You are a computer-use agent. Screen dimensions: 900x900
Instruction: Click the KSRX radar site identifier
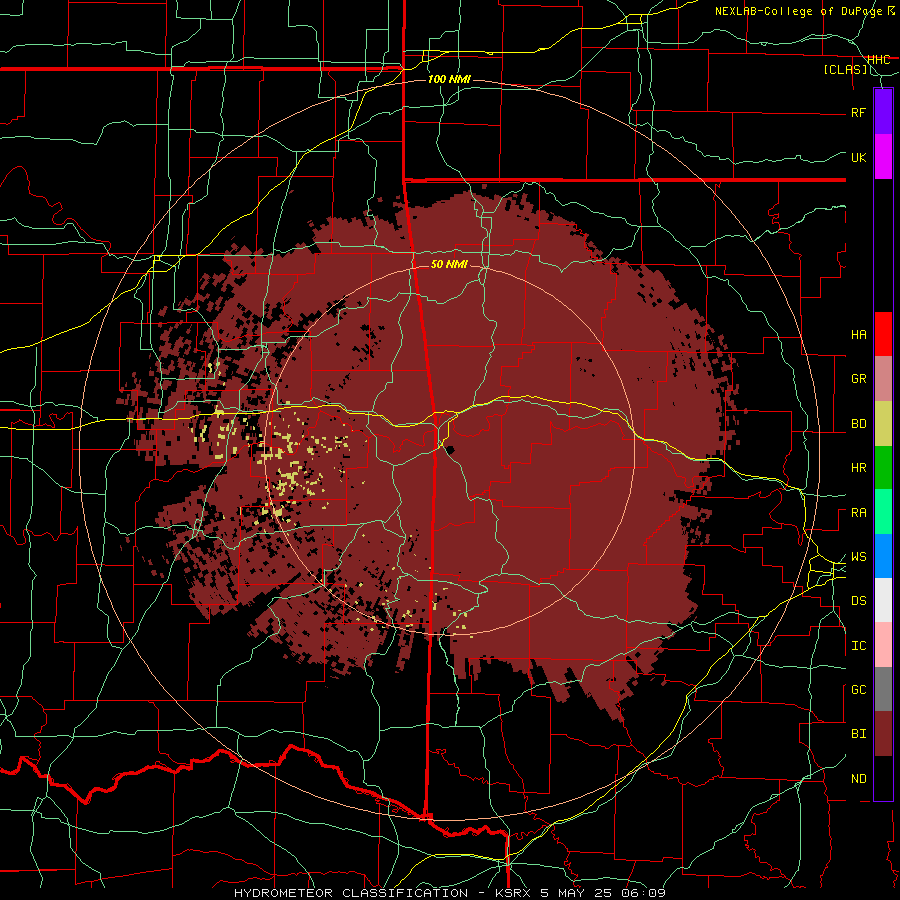click(513, 893)
